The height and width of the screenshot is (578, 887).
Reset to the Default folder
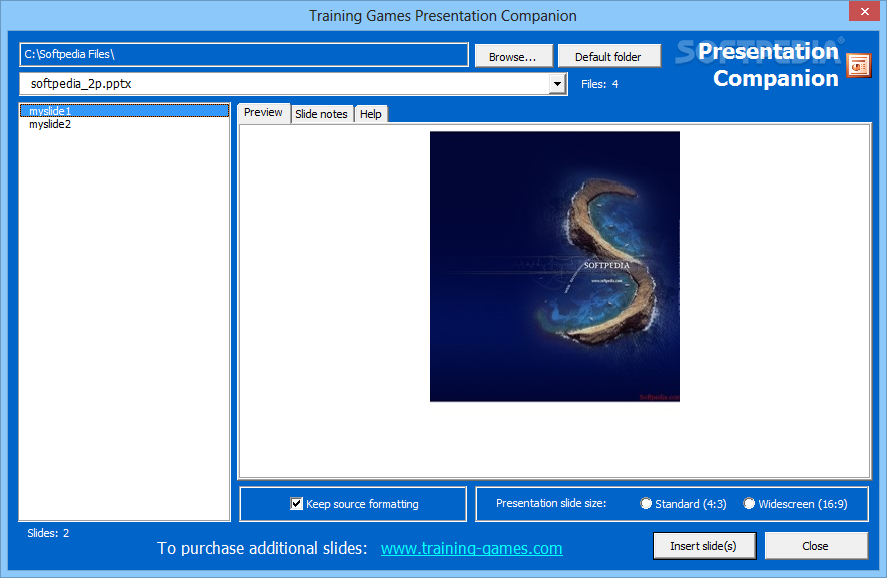609,57
